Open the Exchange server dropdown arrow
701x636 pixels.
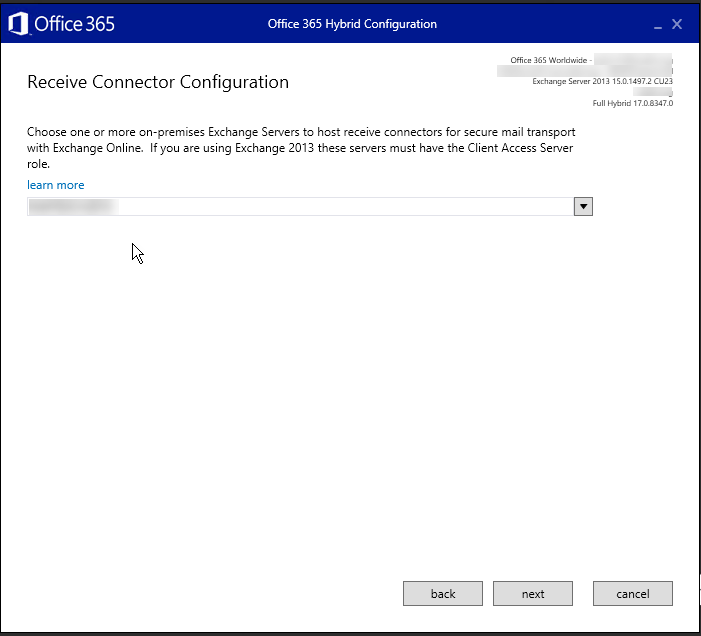[583, 206]
